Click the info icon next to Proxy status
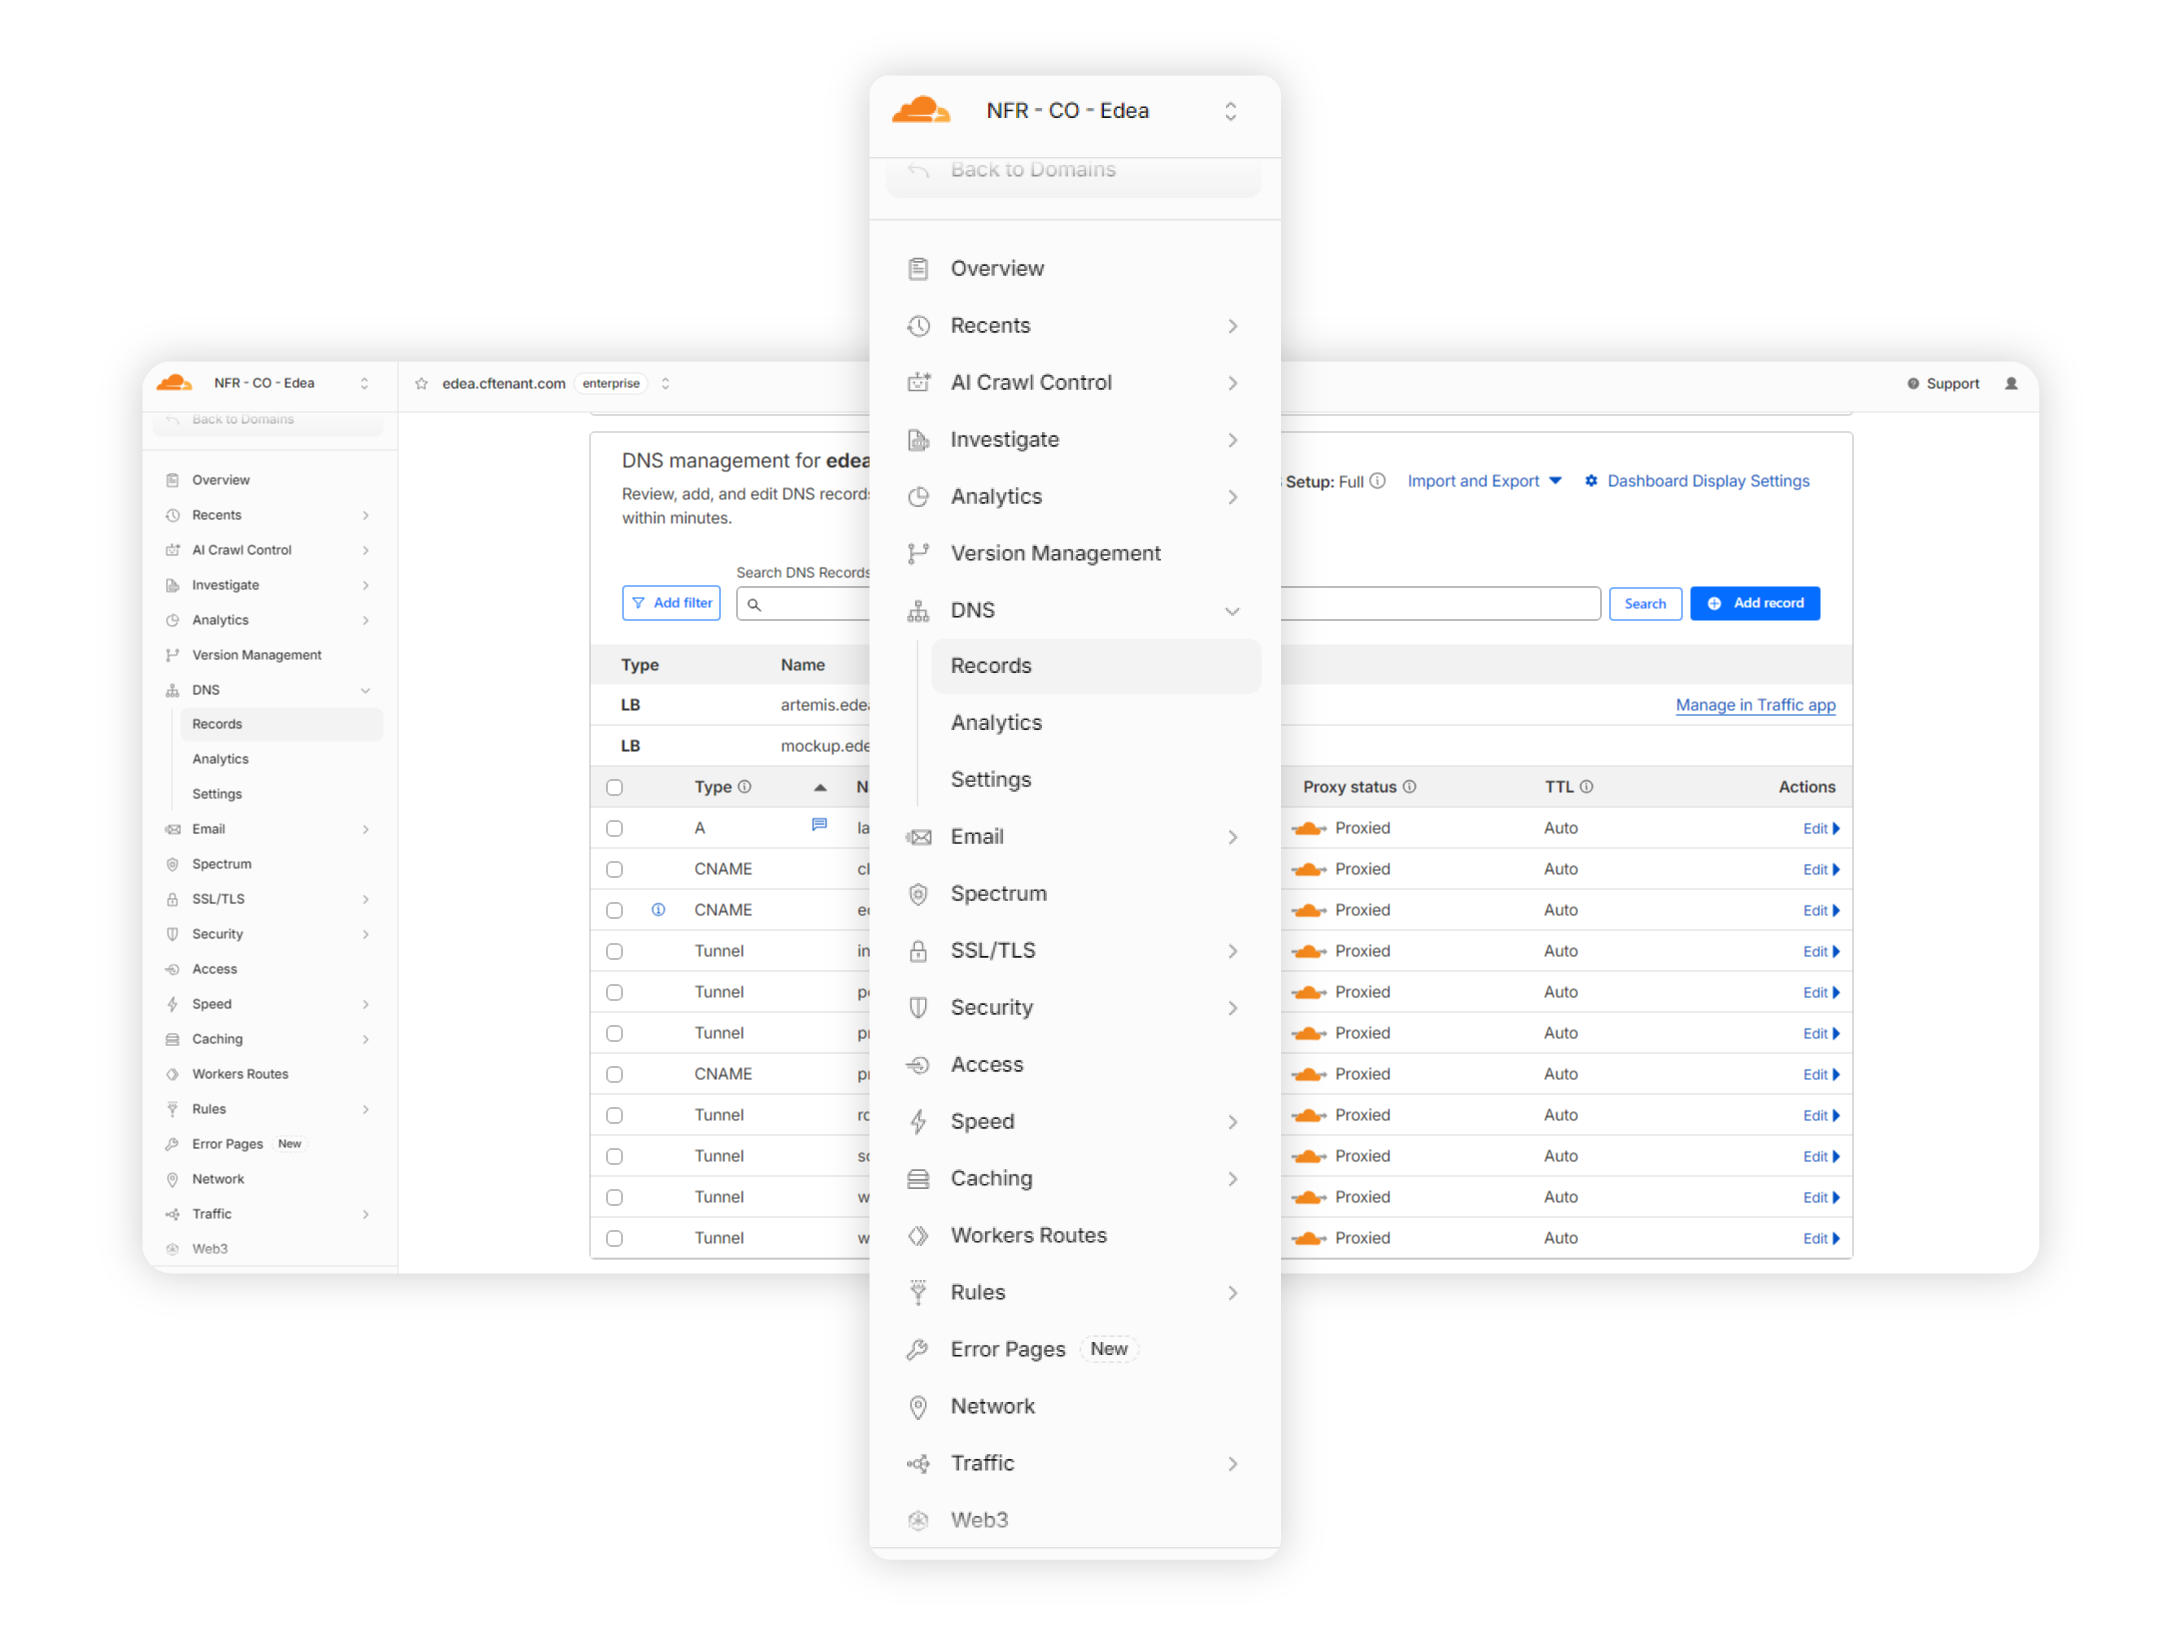Viewport: 2181px width, 1634px height. (x=1410, y=787)
